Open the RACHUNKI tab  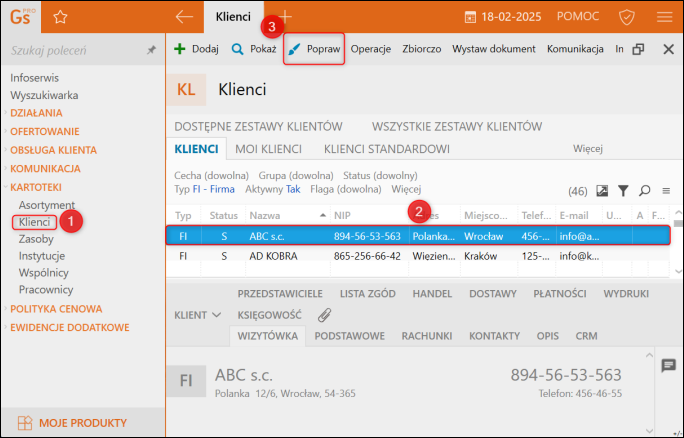point(427,336)
